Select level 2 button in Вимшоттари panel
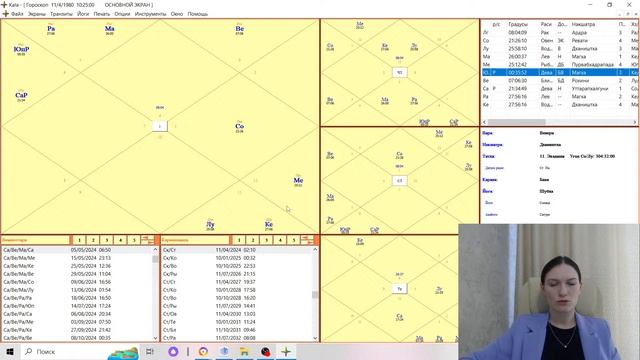640x360 pixels. pos(93,240)
